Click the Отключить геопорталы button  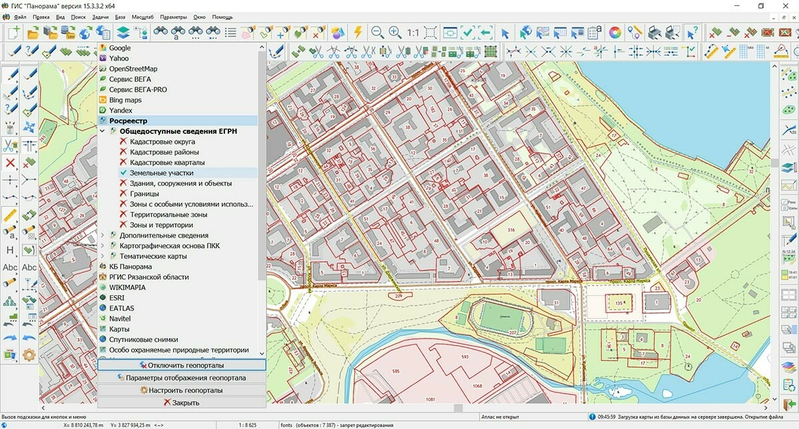click(182, 366)
